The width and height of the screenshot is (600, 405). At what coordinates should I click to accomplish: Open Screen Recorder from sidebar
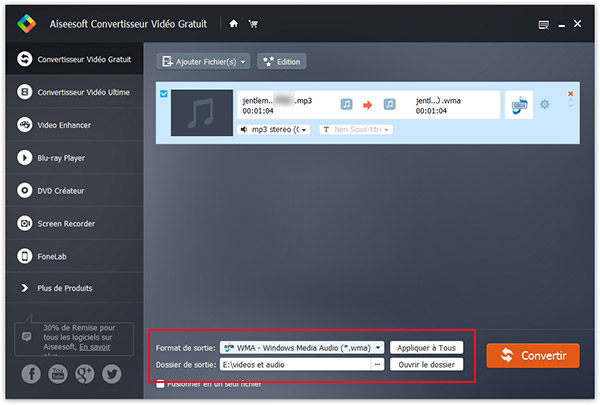[74, 224]
